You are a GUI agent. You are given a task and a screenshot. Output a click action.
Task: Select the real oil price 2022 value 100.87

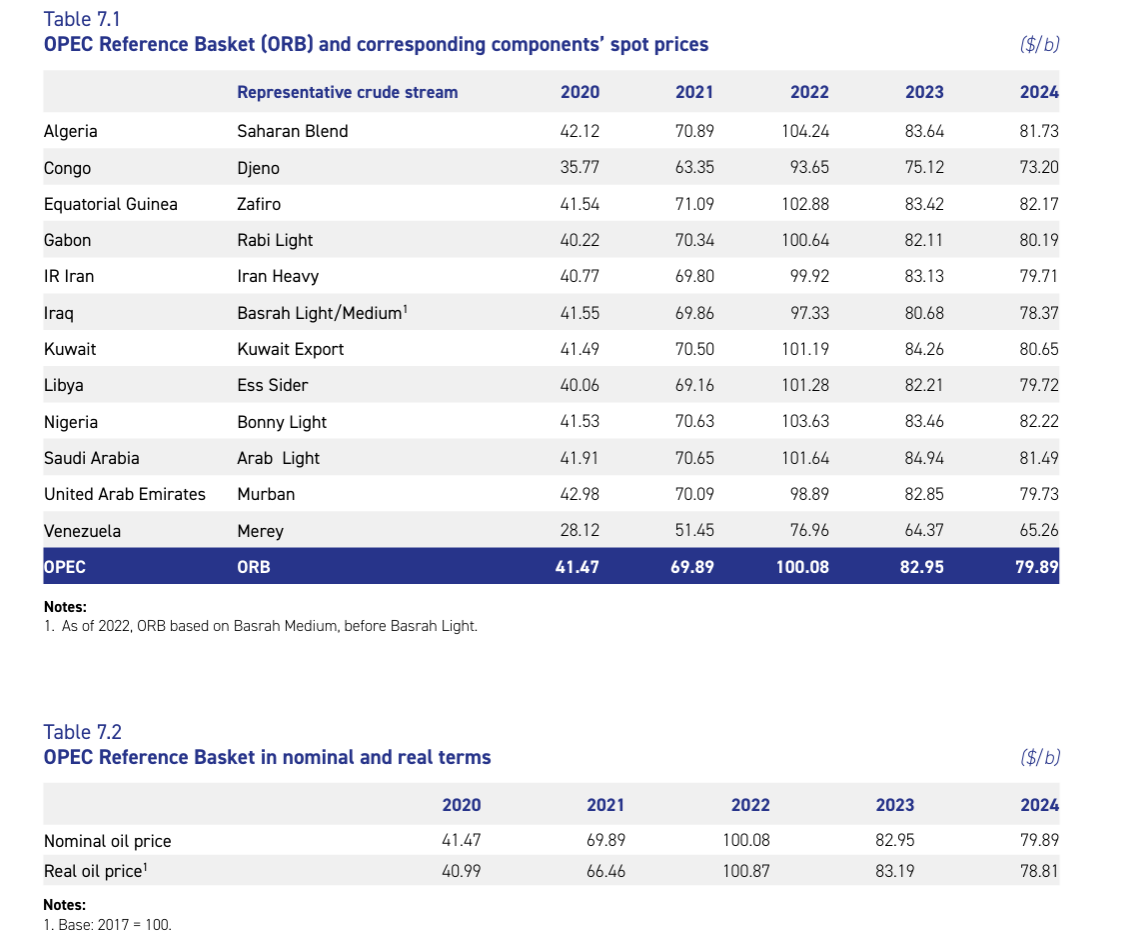746,871
